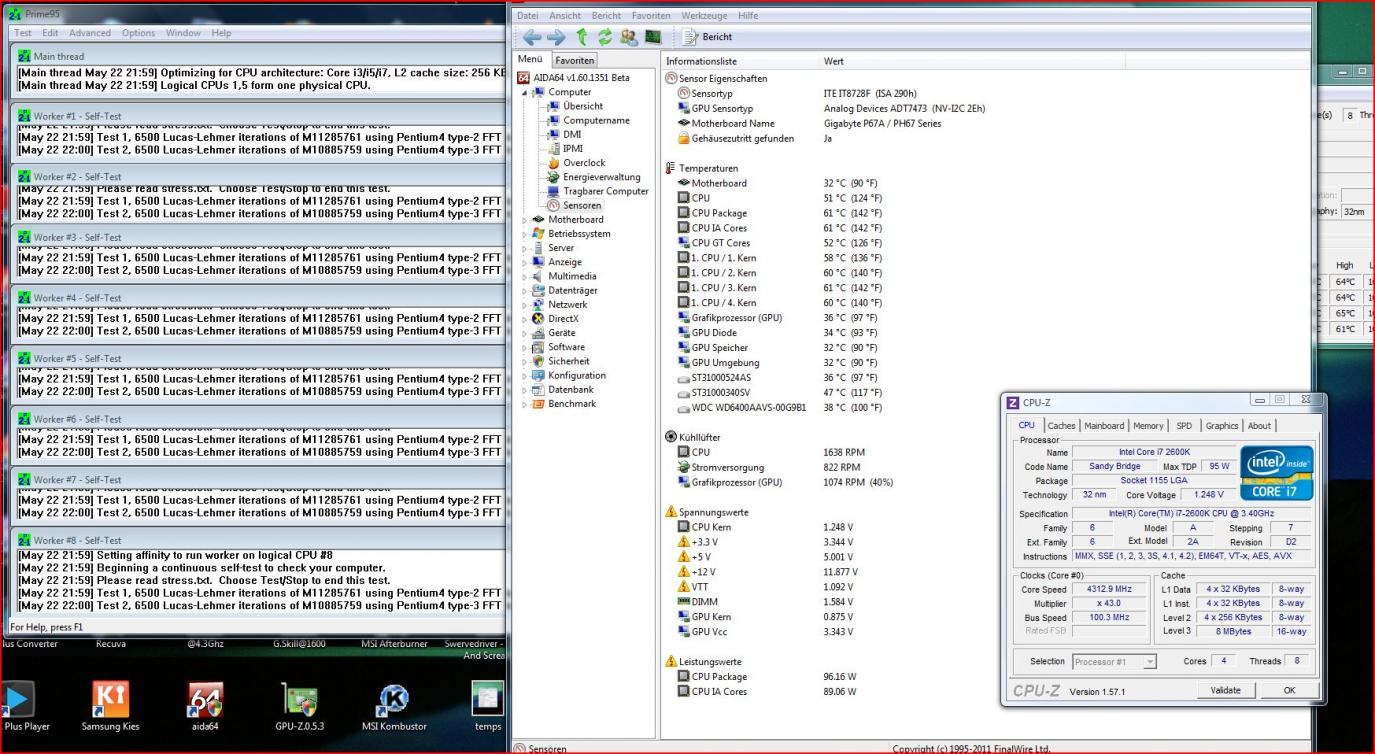This screenshot has height=754, width=1375.
Task: Click the green up arrow in AIDA64 toolbar
Action: click(581, 37)
